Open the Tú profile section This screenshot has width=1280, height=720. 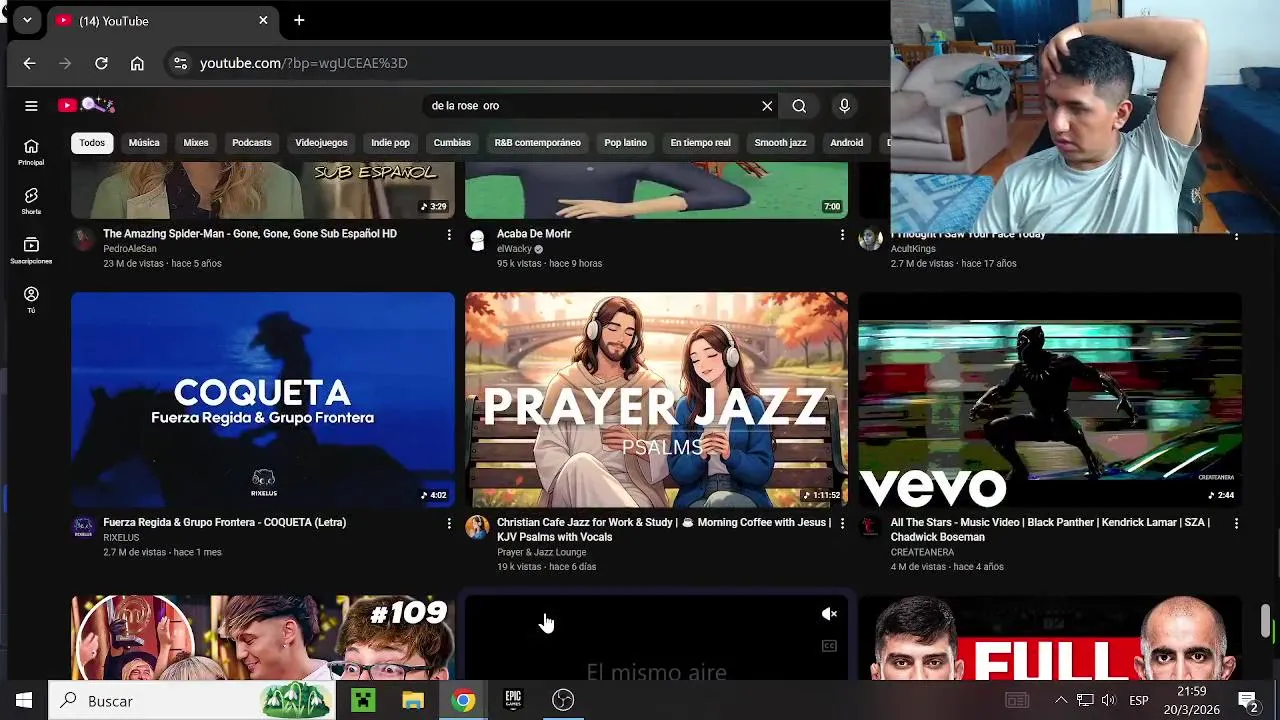point(31,300)
